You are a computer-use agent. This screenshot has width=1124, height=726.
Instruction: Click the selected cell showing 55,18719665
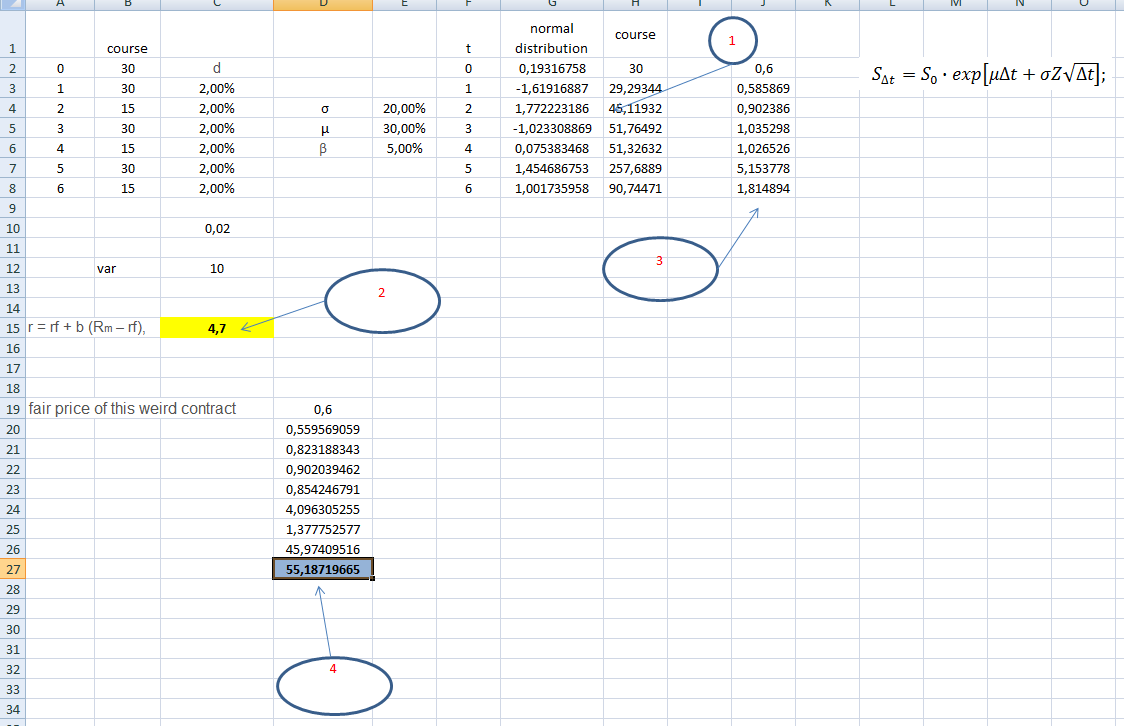click(322, 569)
